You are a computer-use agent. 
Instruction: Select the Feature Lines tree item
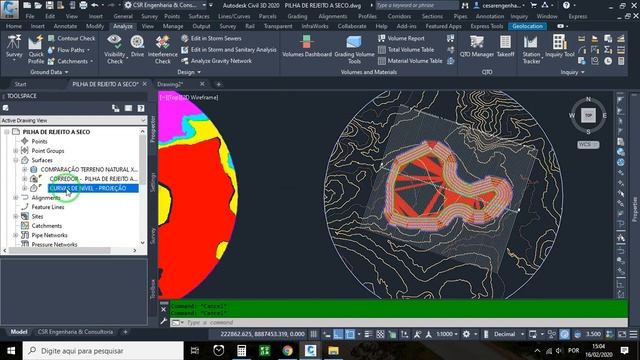(x=48, y=207)
